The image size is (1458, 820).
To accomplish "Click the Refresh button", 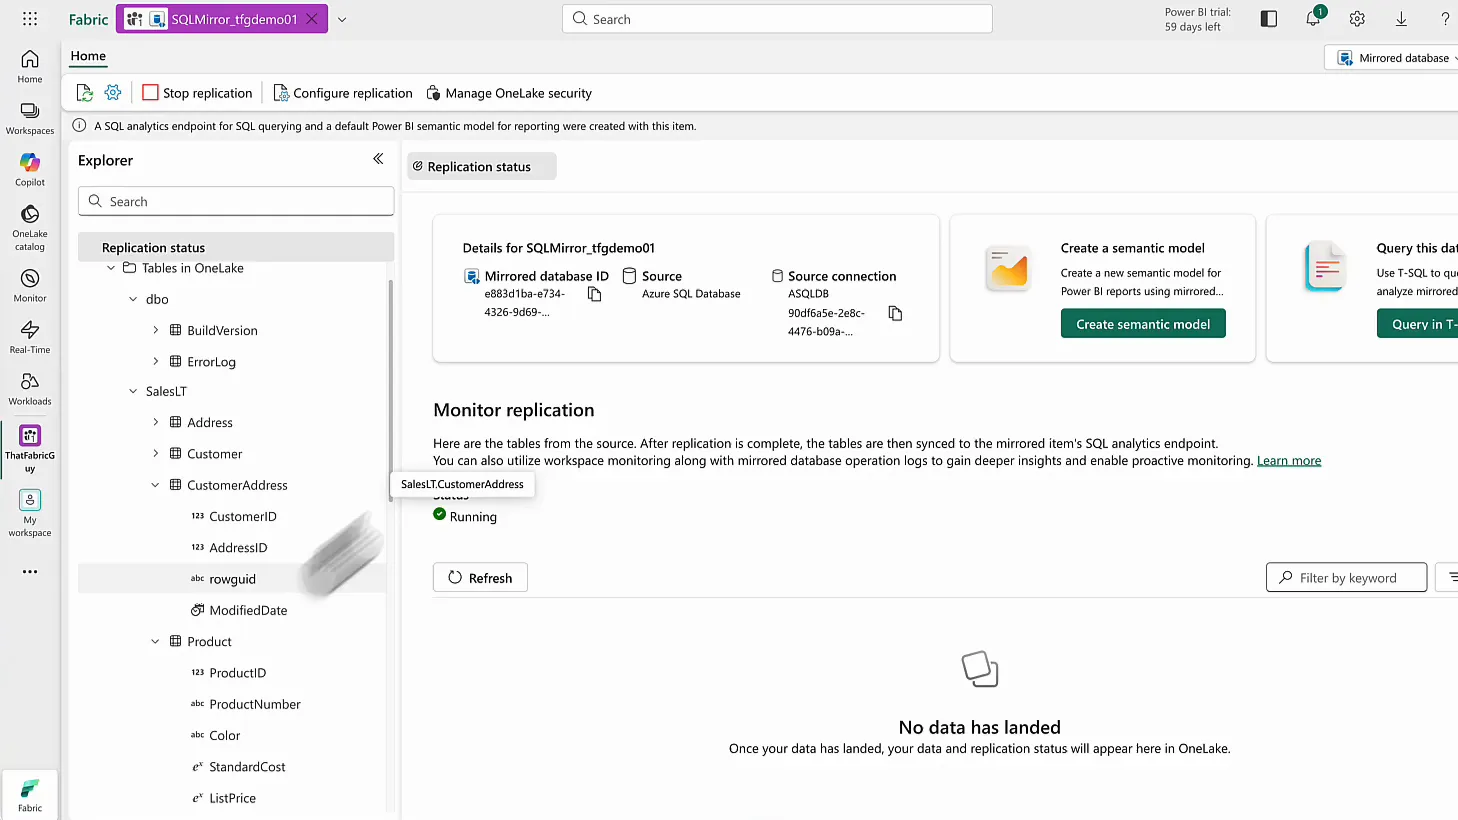I will point(480,578).
